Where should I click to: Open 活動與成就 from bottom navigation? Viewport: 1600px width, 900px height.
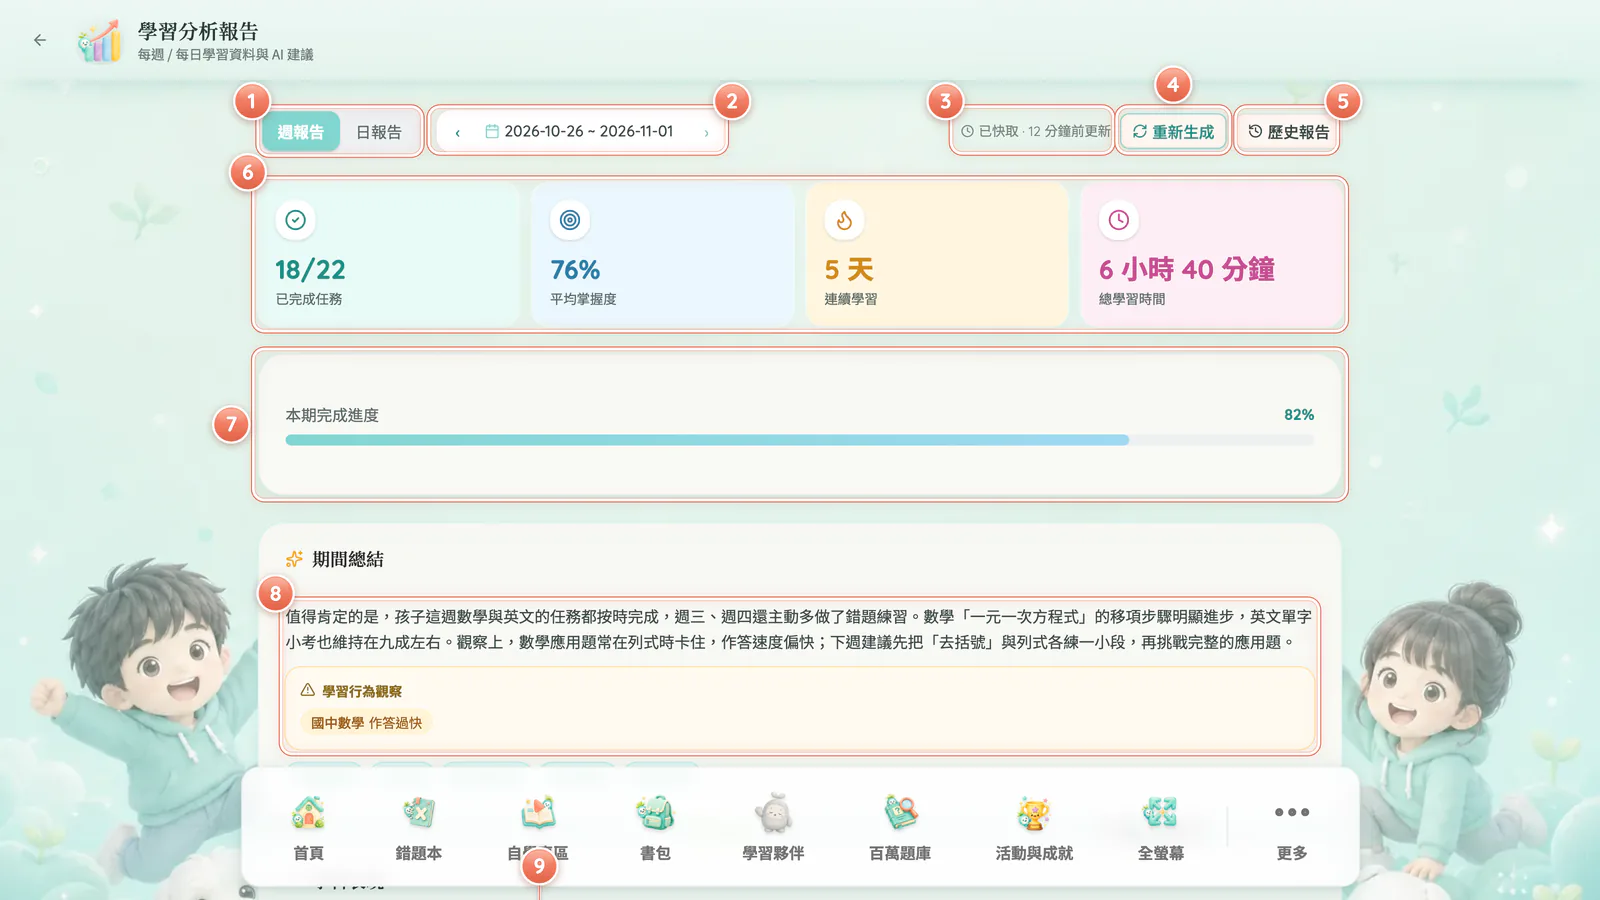1034,828
